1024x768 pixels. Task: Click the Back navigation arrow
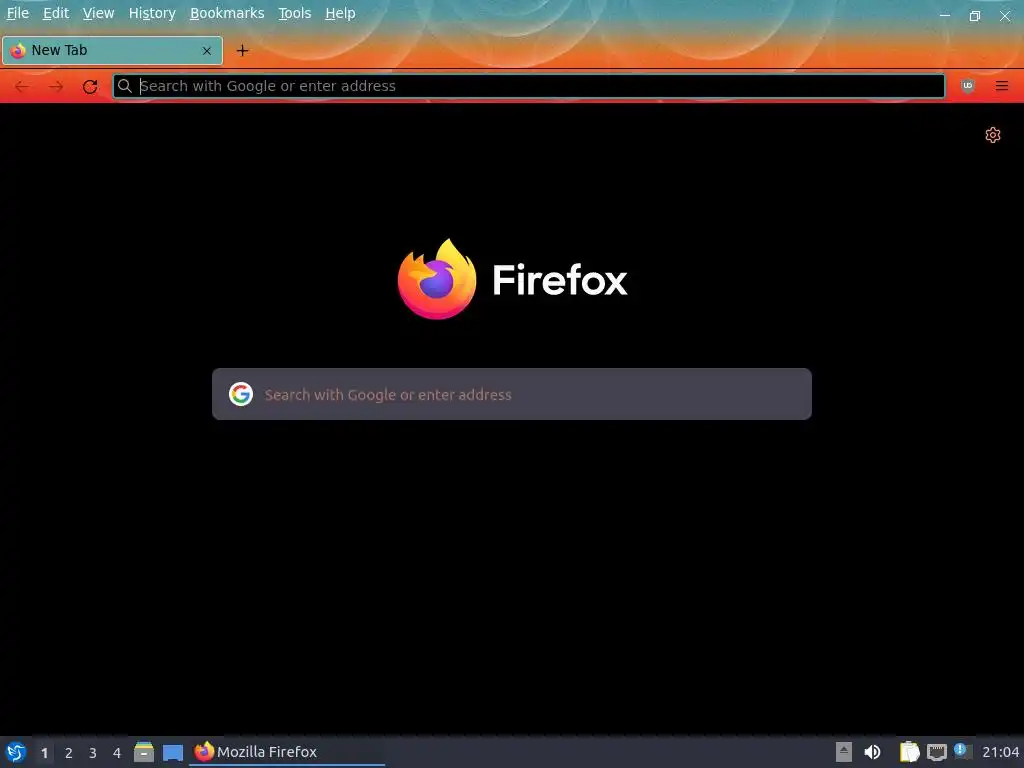click(x=22, y=86)
